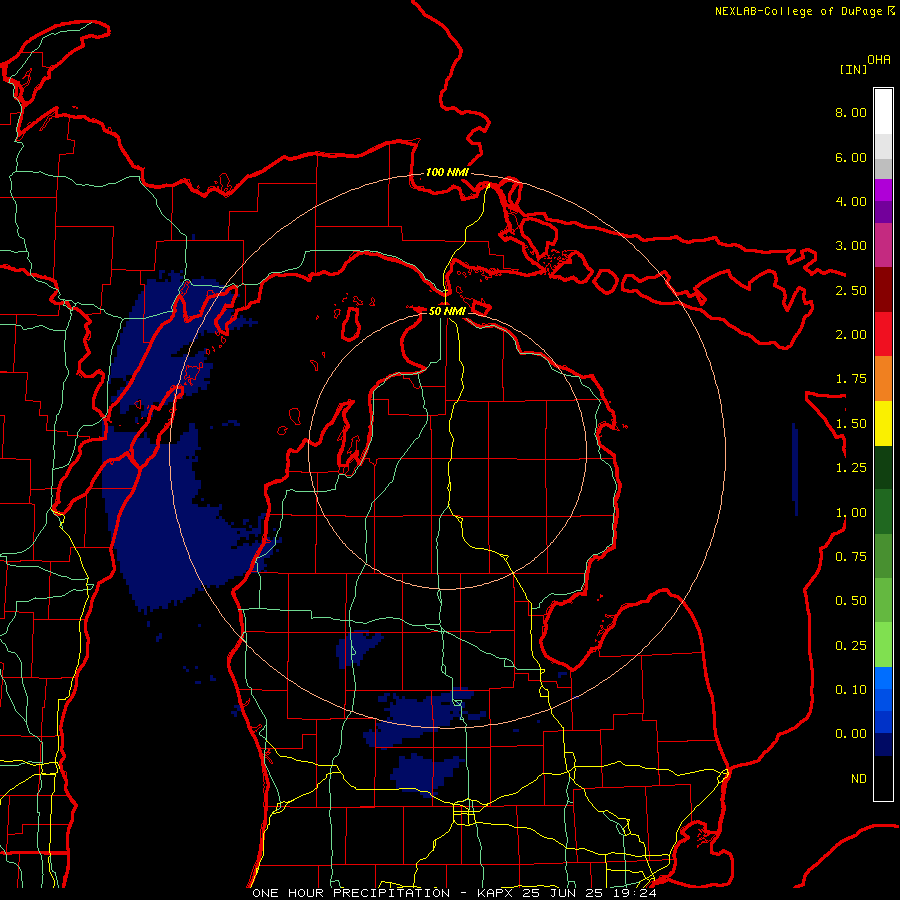The image size is (900, 900).
Task: Select the 0.00 legend value
Action: click(851, 734)
